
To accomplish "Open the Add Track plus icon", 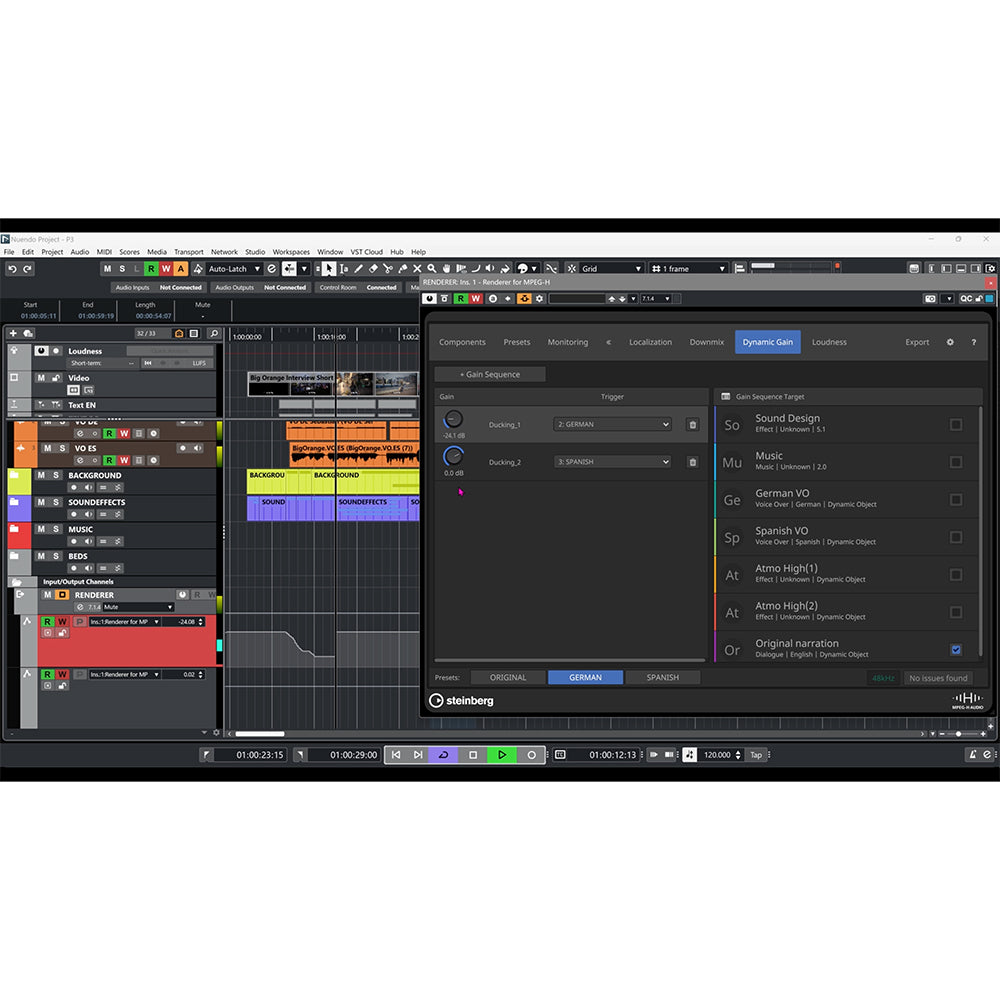I will (x=13, y=333).
